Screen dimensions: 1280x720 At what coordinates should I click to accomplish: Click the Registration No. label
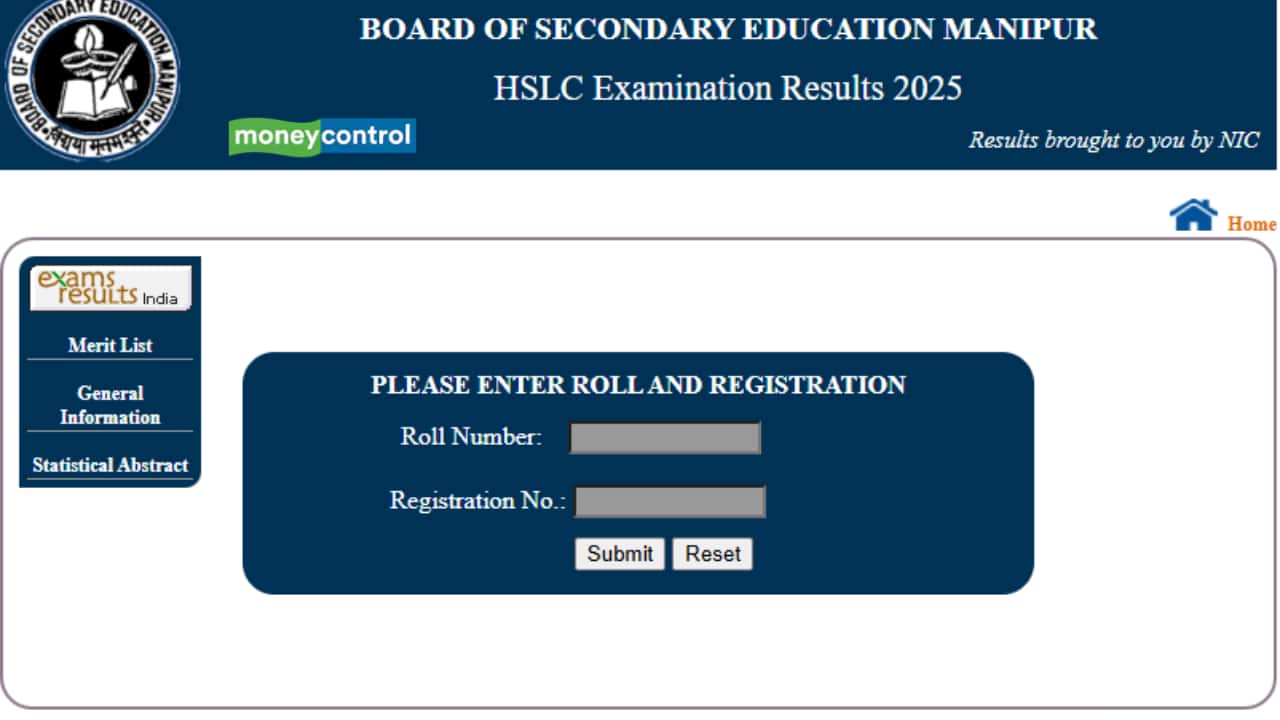tap(477, 501)
